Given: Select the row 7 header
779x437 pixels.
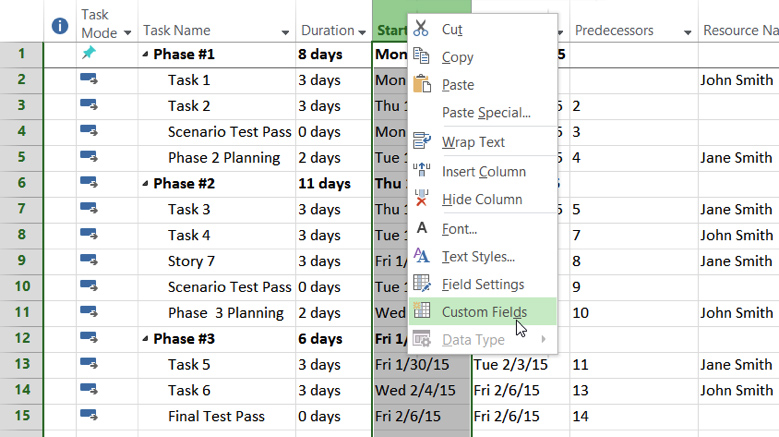Looking at the screenshot, I should click(22, 209).
